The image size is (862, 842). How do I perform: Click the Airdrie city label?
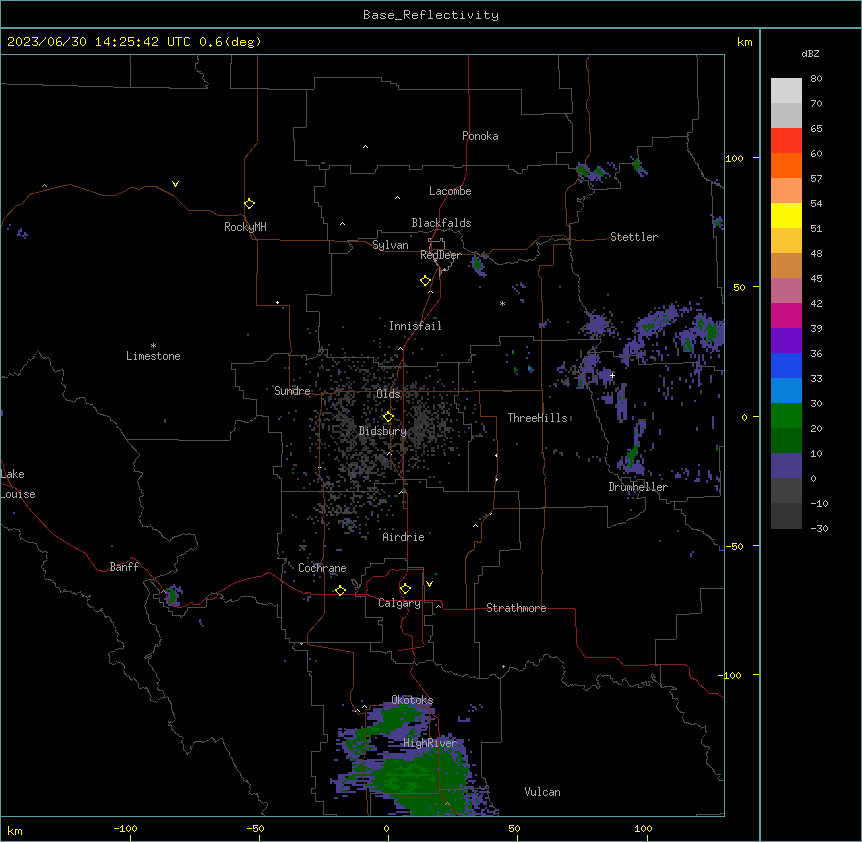[403, 537]
